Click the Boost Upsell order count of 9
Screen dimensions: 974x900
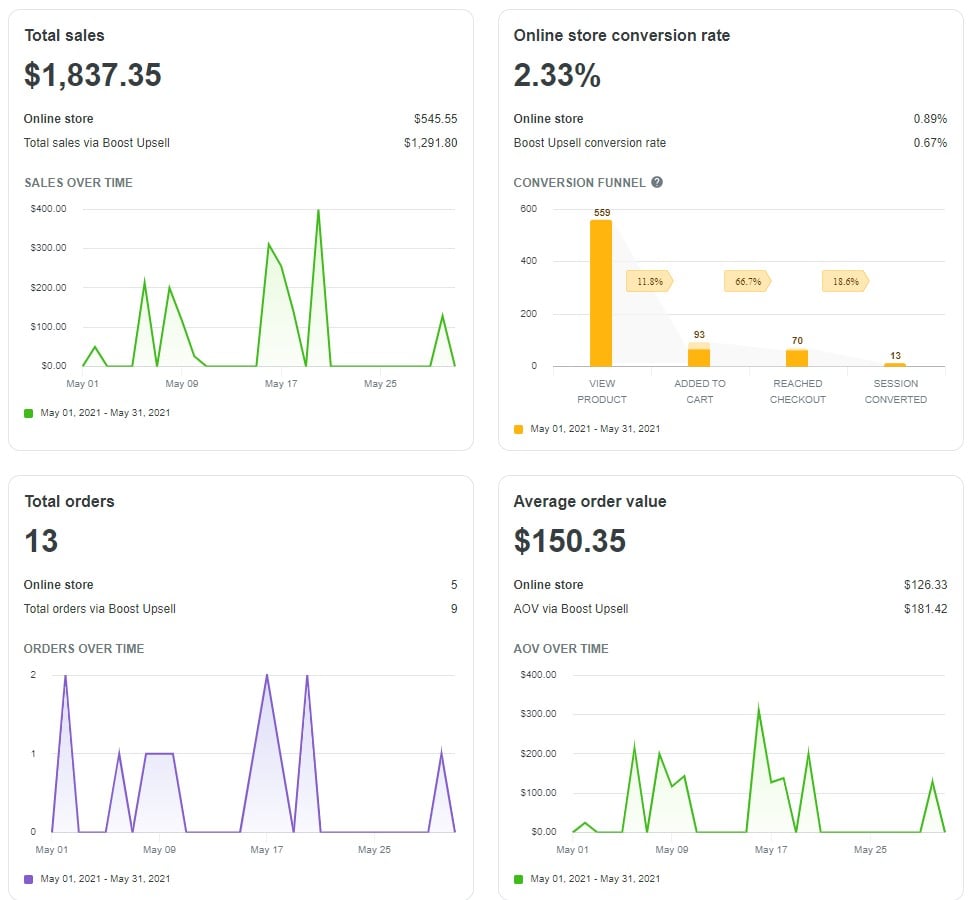454,609
